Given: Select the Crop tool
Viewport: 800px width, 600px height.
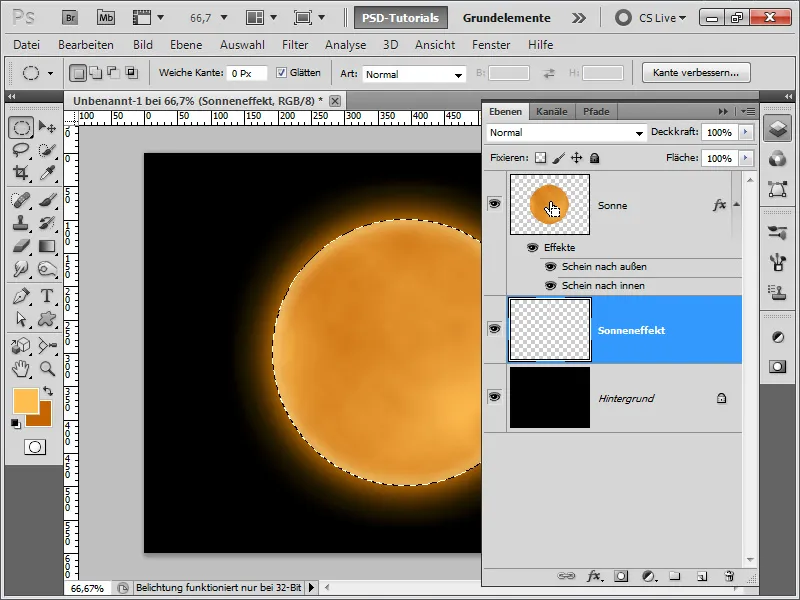Looking at the screenshot, I should coord(21,173).
